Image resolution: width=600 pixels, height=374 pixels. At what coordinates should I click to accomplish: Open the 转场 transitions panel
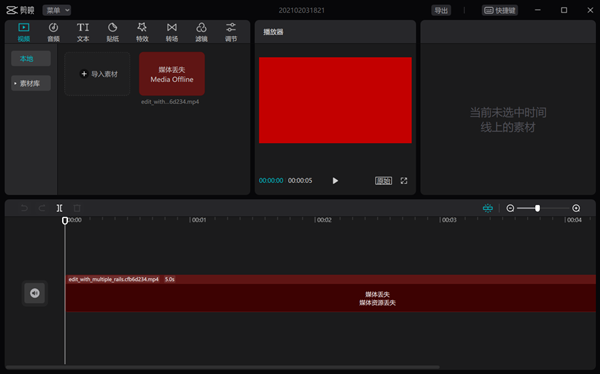pyautogui.click(x=172, y=32)
